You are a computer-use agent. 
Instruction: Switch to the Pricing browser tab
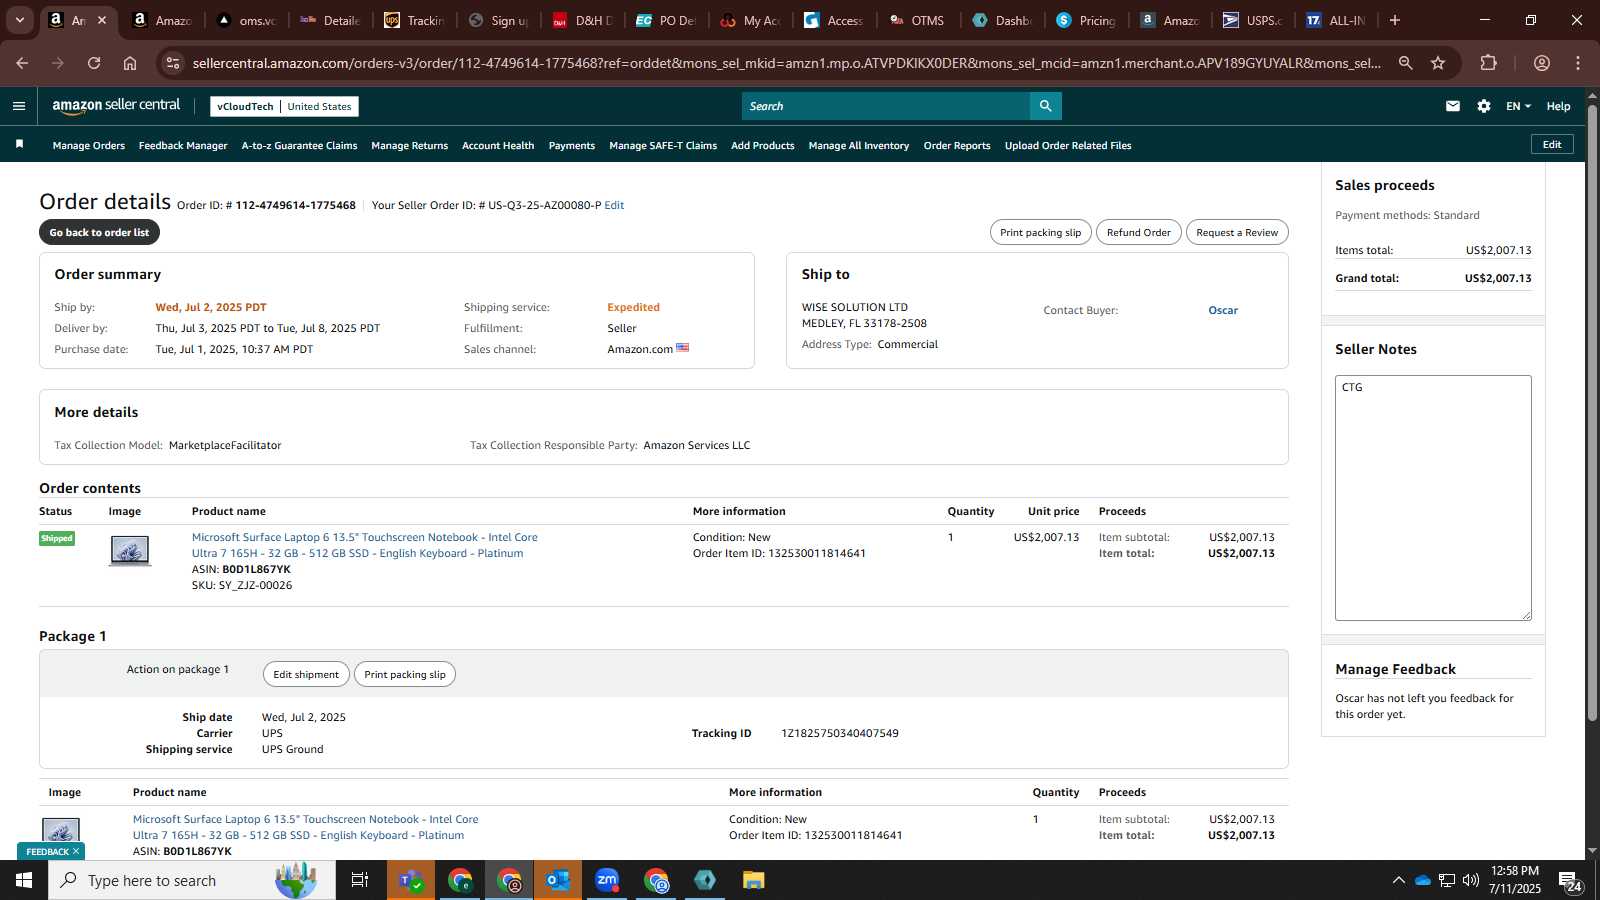(x=1086, y=20)
